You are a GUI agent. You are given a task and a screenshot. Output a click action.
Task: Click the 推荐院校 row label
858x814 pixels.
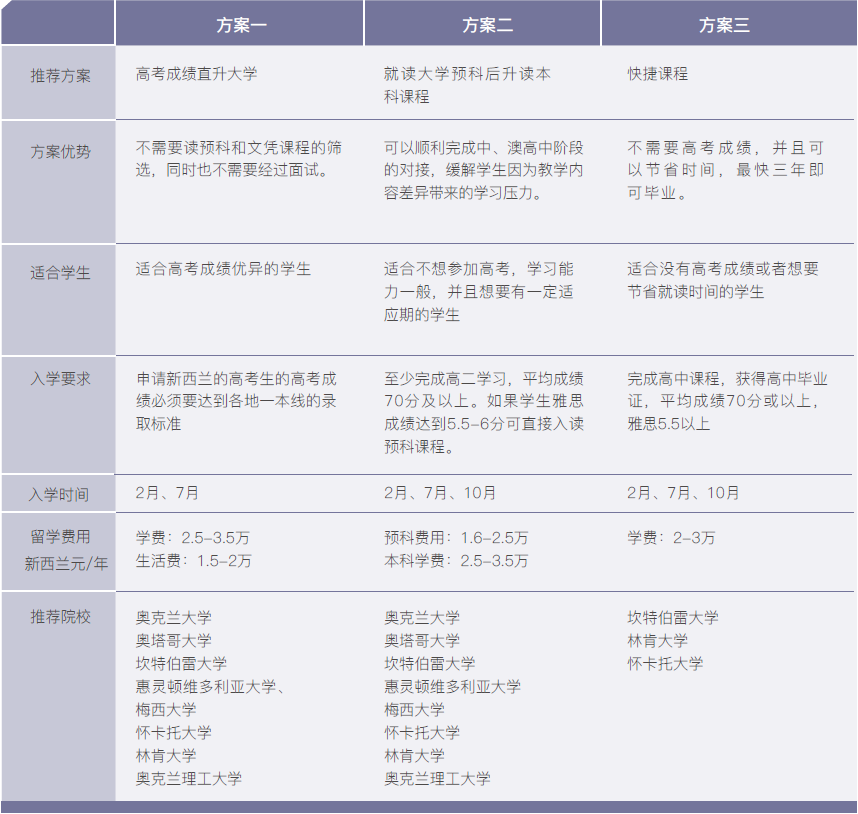tap(60, 617)
